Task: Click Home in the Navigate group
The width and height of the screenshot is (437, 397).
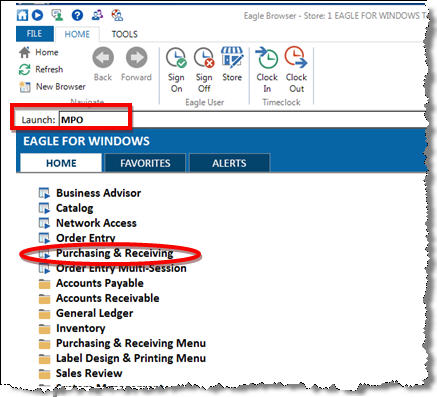Action: coord(39,52)
